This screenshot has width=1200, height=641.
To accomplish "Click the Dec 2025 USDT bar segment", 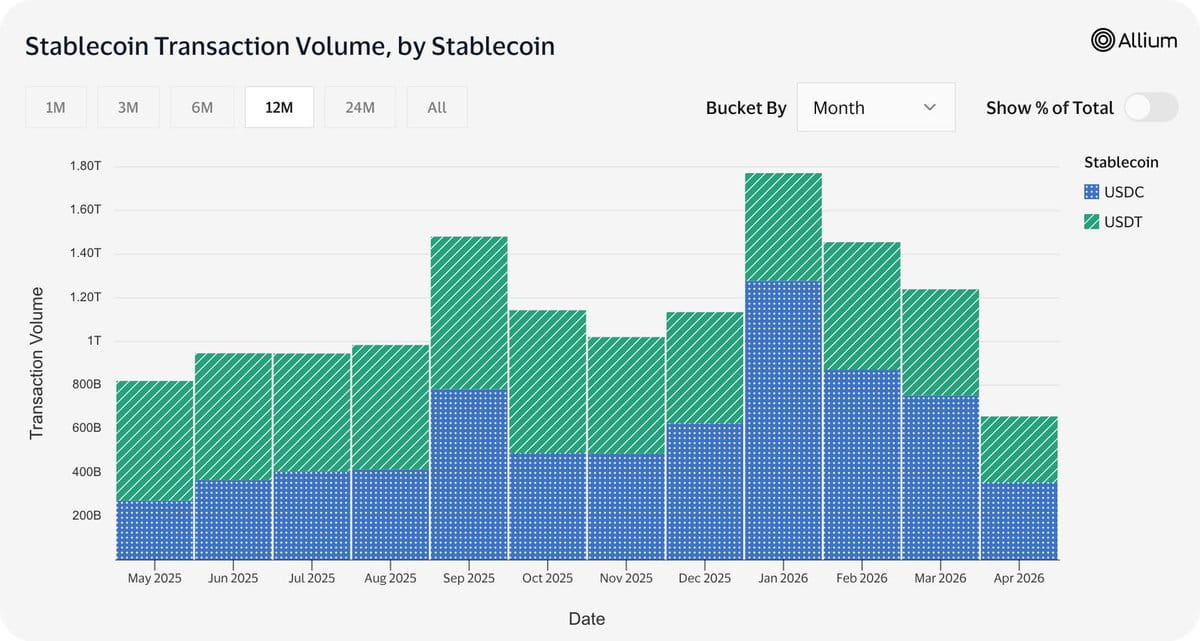I will click(705, 368).
